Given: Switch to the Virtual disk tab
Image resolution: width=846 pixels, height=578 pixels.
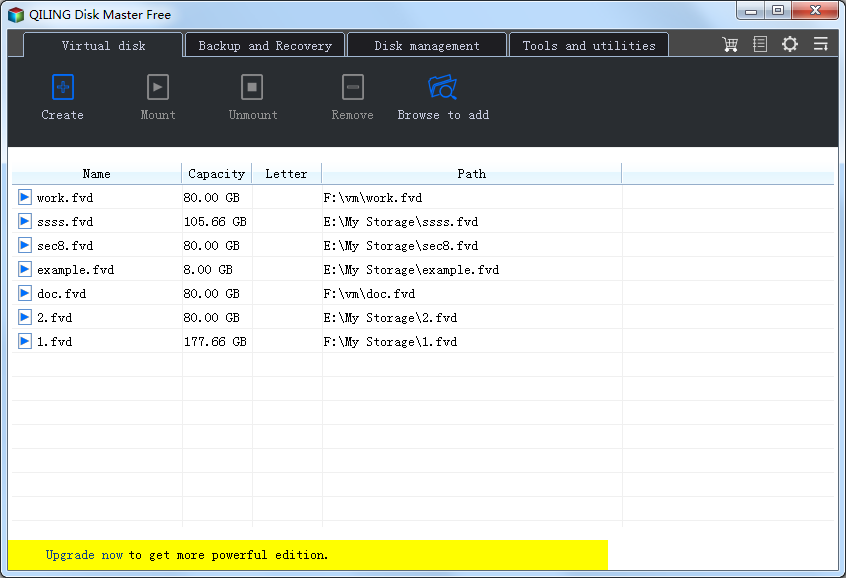Looking at the screenshot, I should point(103,45).
